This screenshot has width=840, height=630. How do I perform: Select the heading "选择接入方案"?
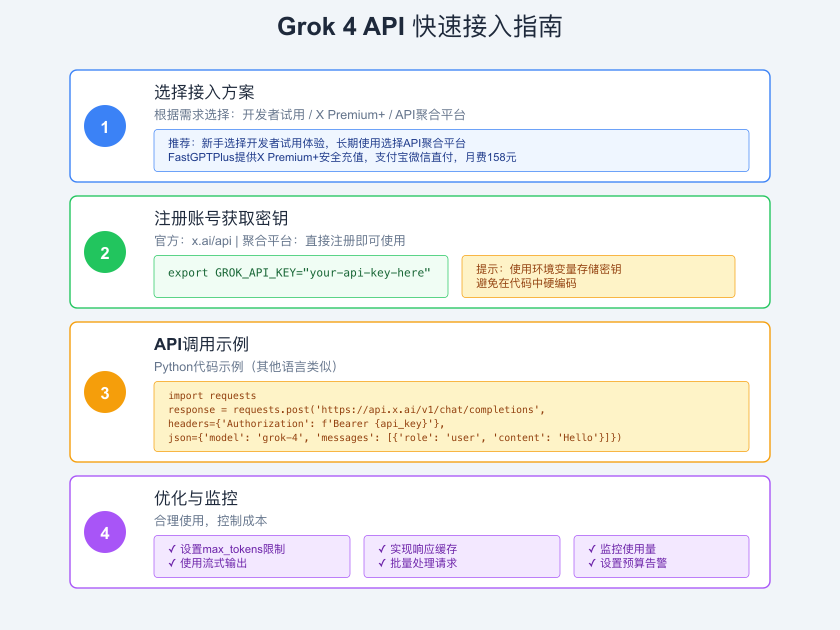point(204,92)
